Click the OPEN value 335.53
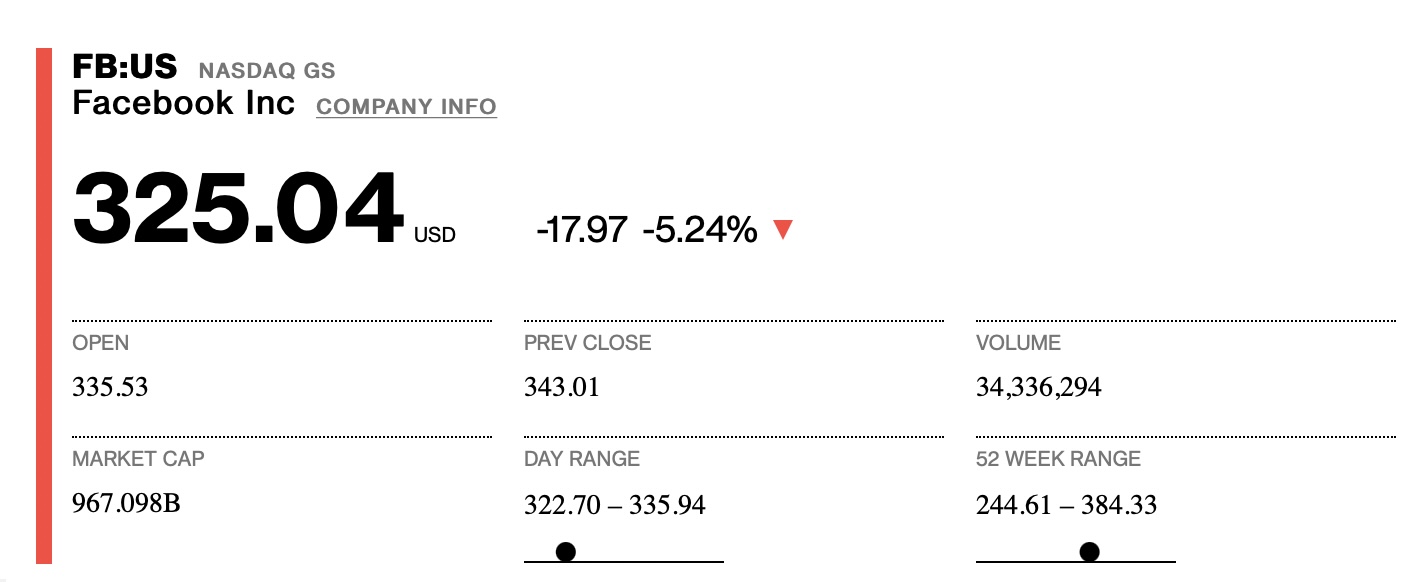The width and height of the screenshot is (1420, 582). 110,387
